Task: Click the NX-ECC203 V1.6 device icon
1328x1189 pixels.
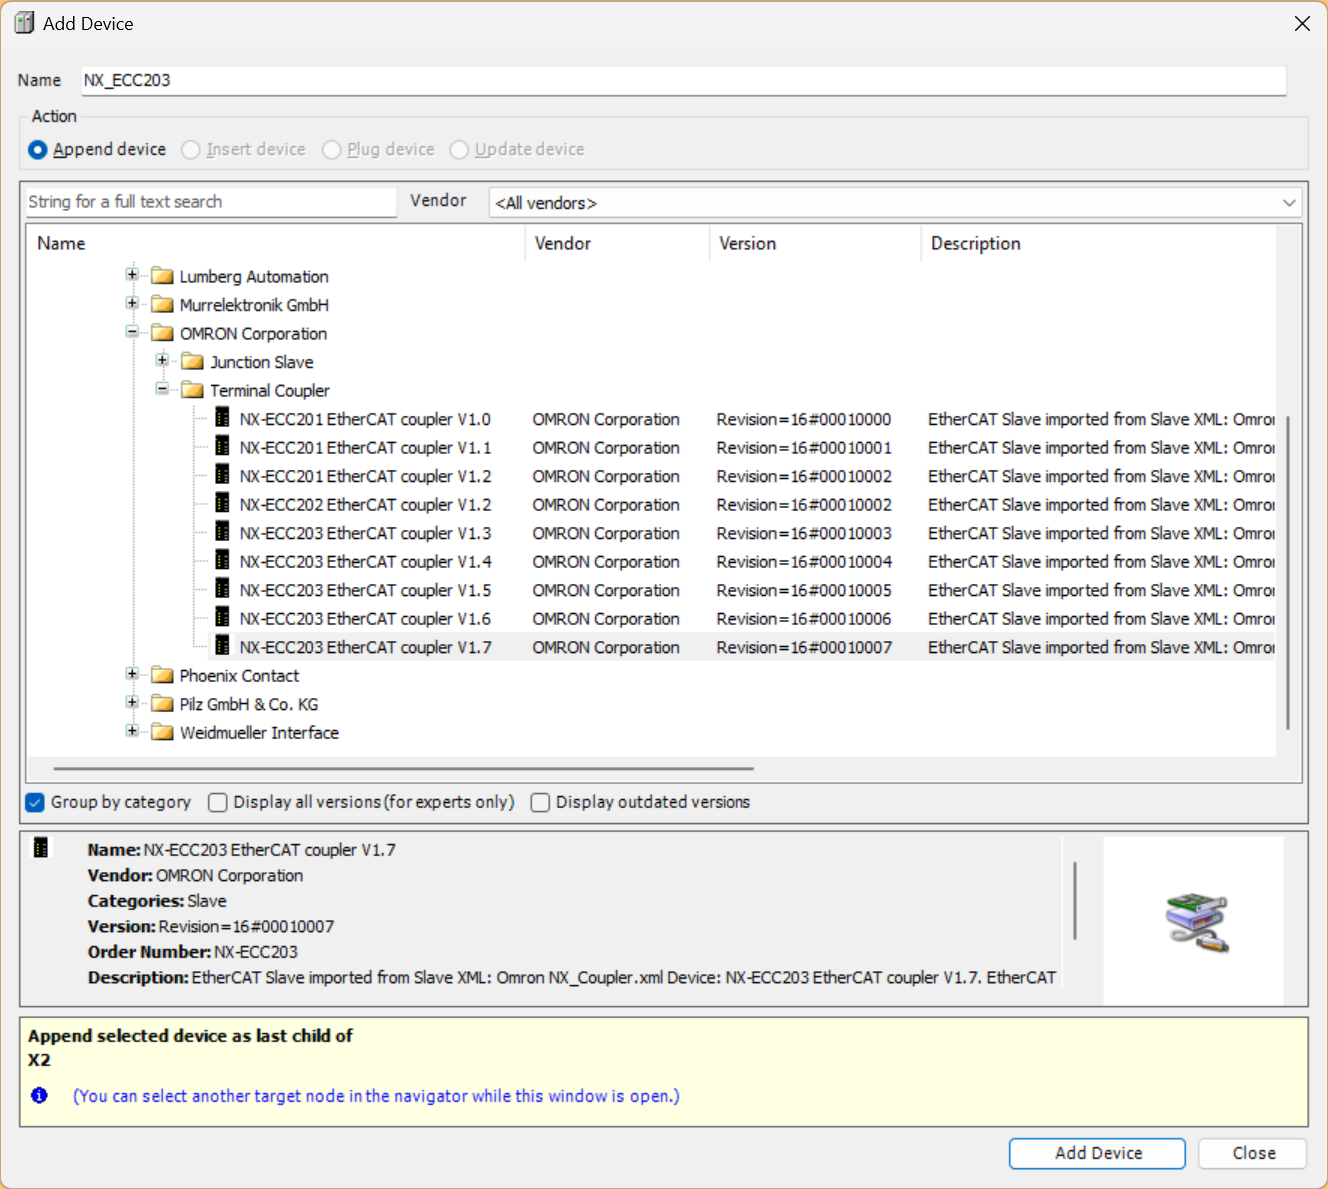Action: (222, 618)
